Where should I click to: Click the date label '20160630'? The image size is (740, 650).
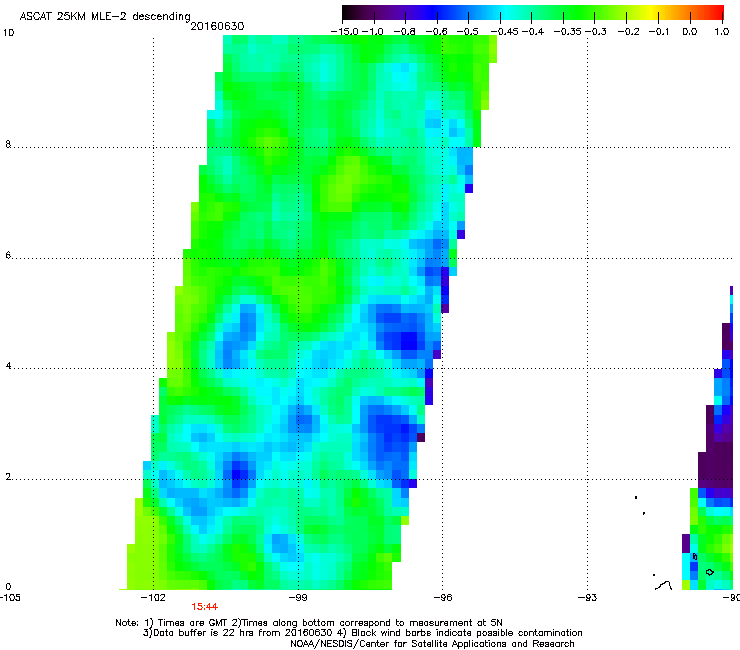tap(217, 26)
